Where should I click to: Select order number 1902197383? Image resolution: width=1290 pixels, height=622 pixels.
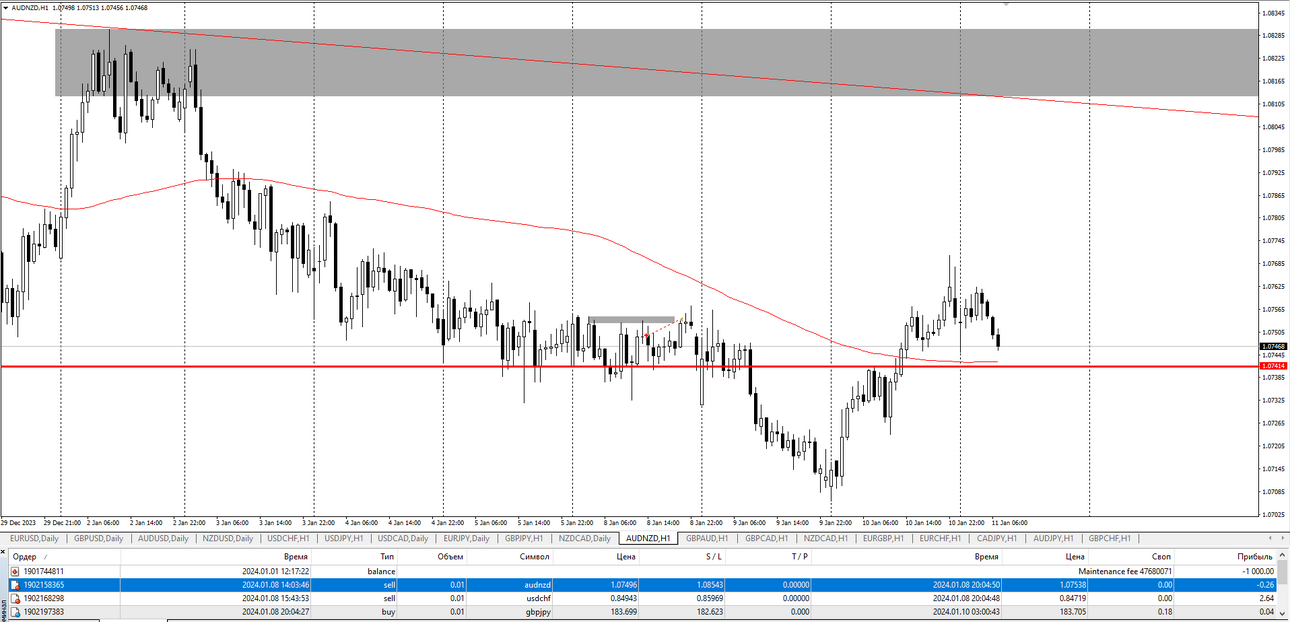(x=44, y=611)
